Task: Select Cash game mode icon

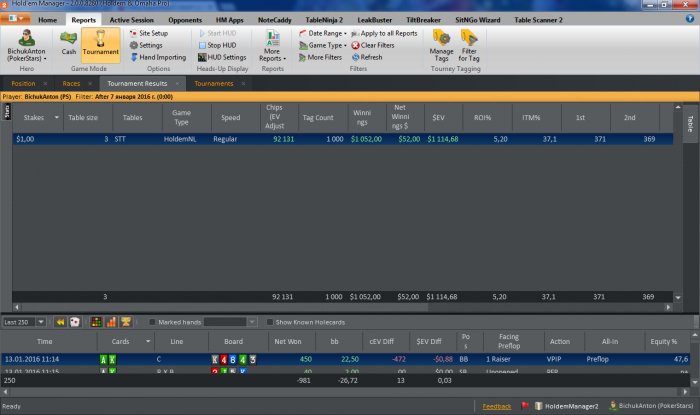Action: pyautogui.click(x=68, y=44)
